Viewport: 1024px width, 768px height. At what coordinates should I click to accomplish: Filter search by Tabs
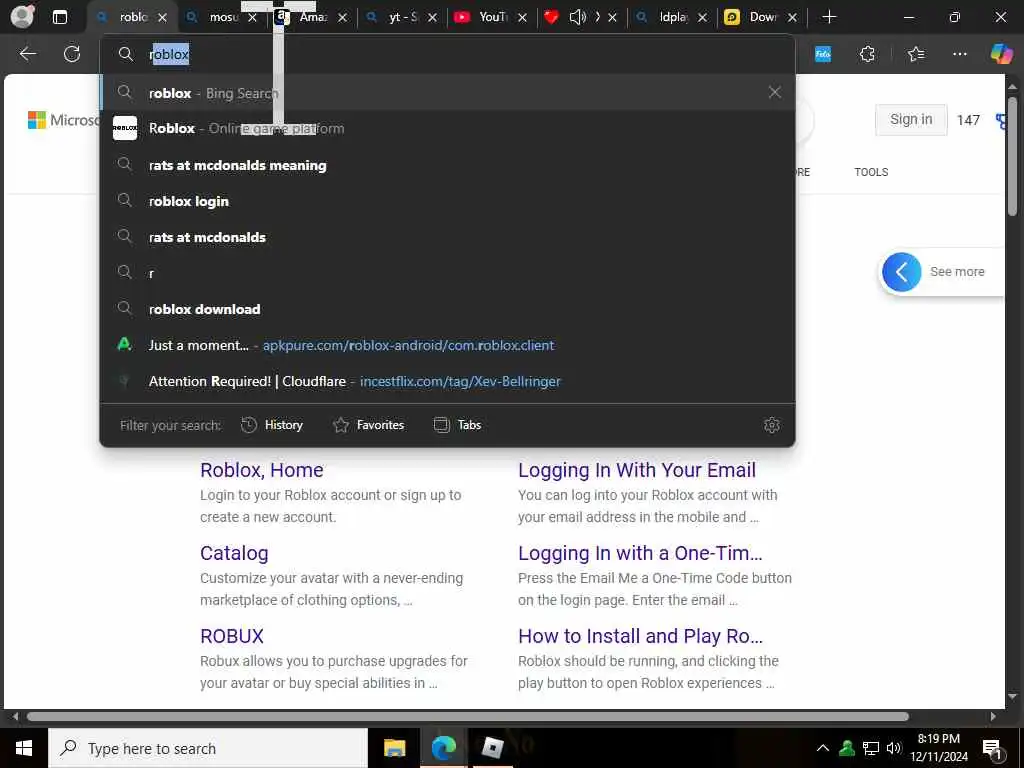tap(457, 425)
